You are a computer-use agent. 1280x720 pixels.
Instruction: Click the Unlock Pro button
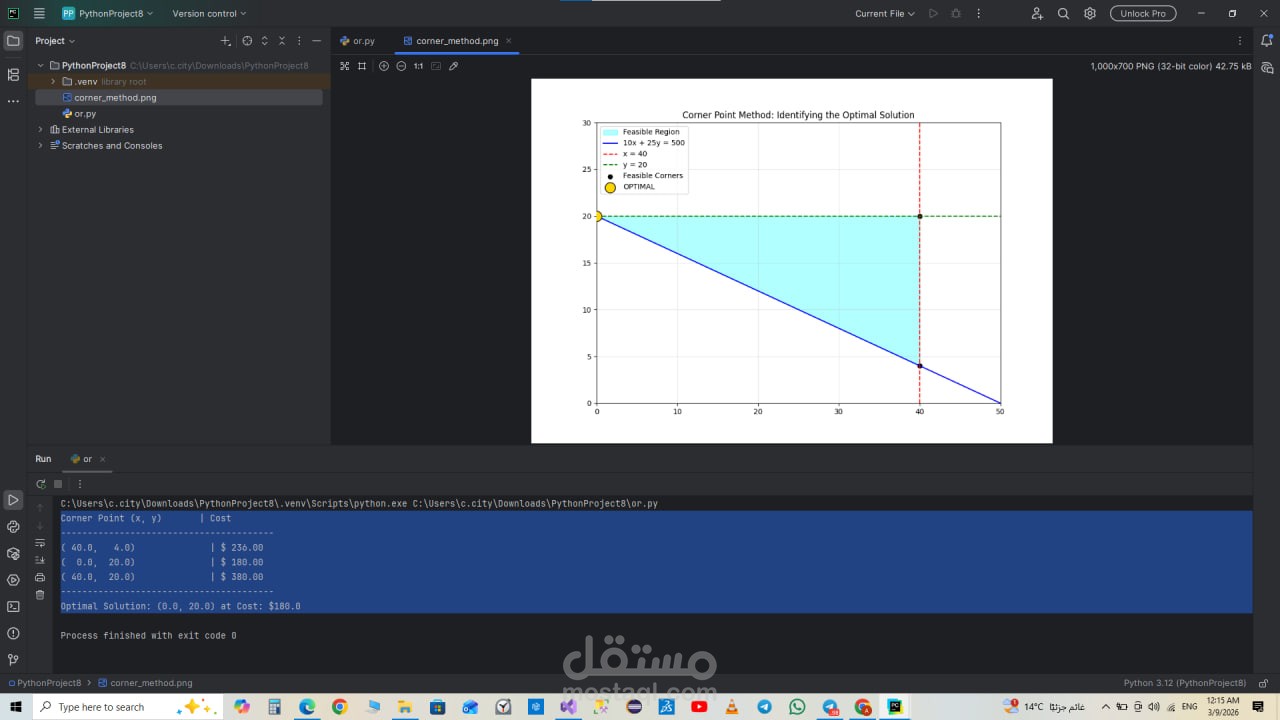[1142, 13]
